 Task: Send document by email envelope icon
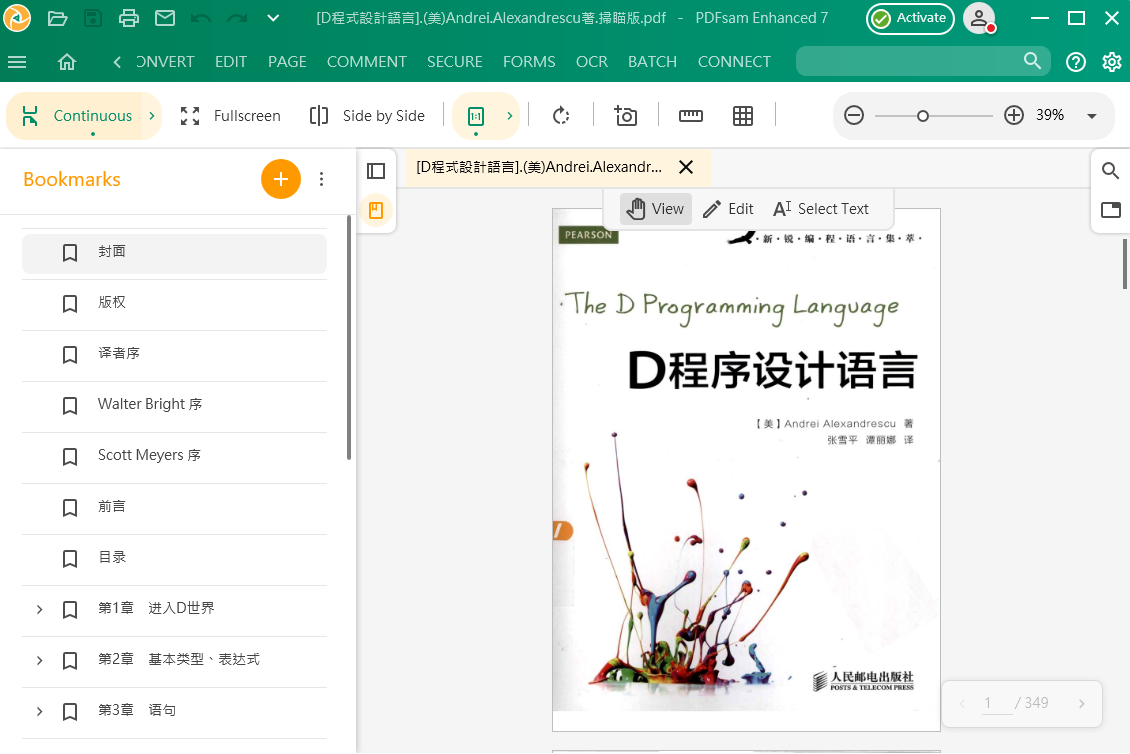165,18
